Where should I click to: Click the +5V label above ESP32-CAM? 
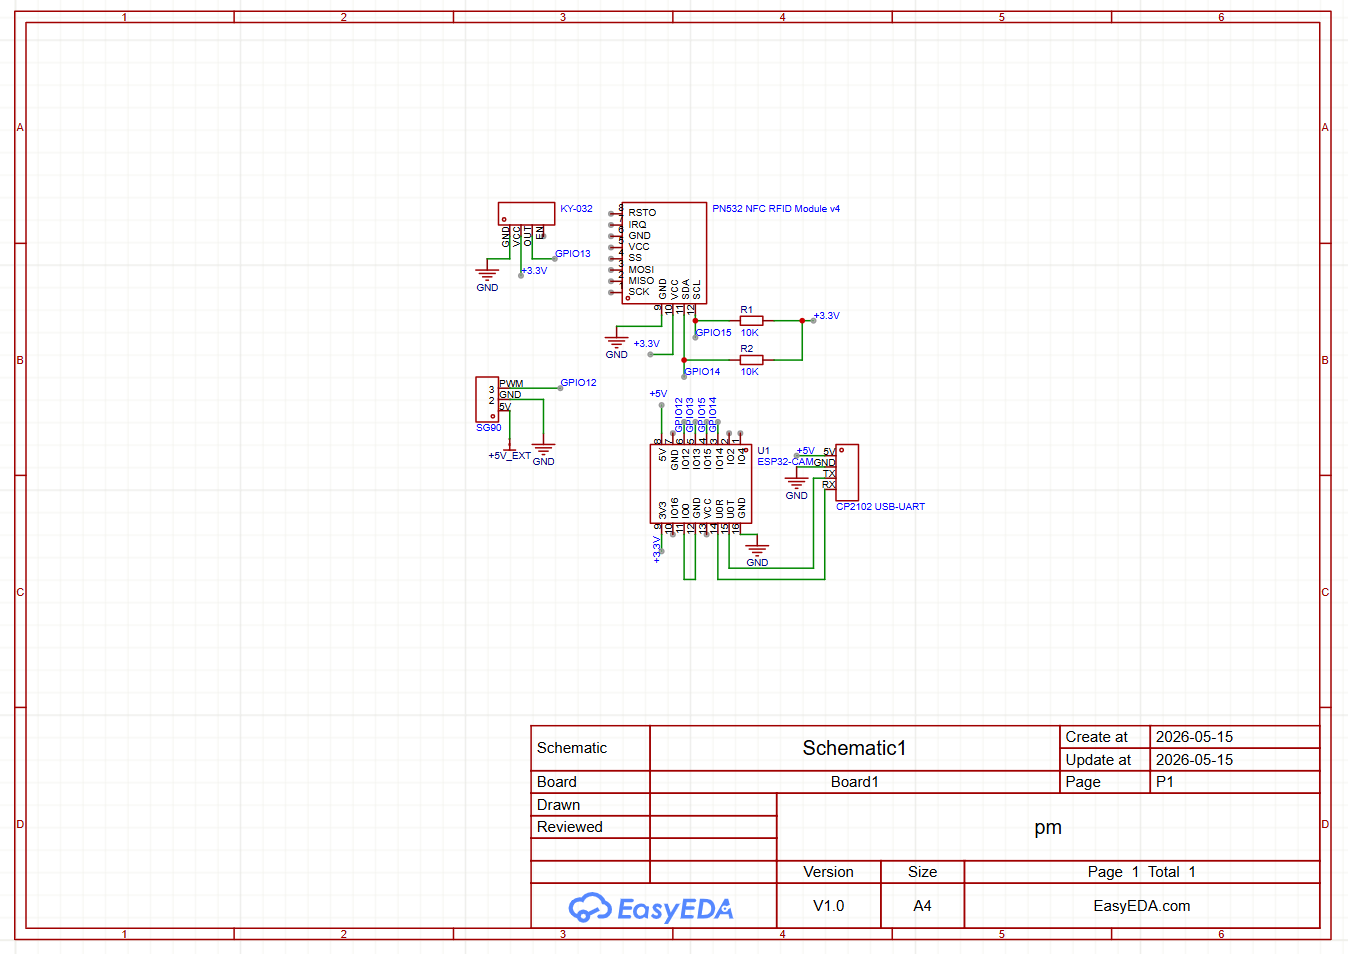(x=658, y=394)
